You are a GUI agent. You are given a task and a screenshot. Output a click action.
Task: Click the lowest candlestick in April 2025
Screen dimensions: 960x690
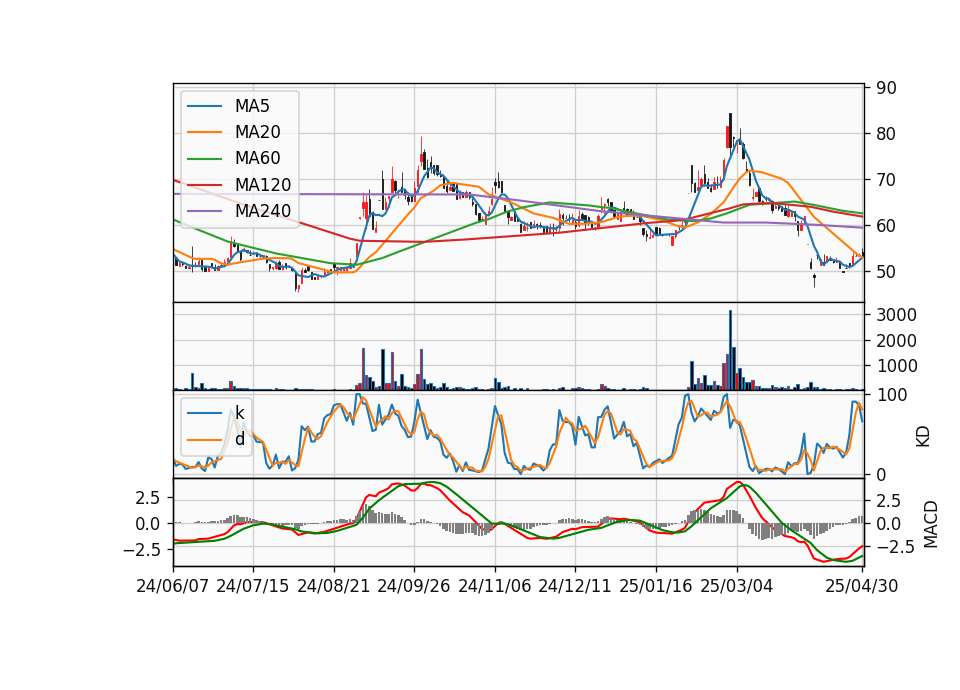click(814, 280)
